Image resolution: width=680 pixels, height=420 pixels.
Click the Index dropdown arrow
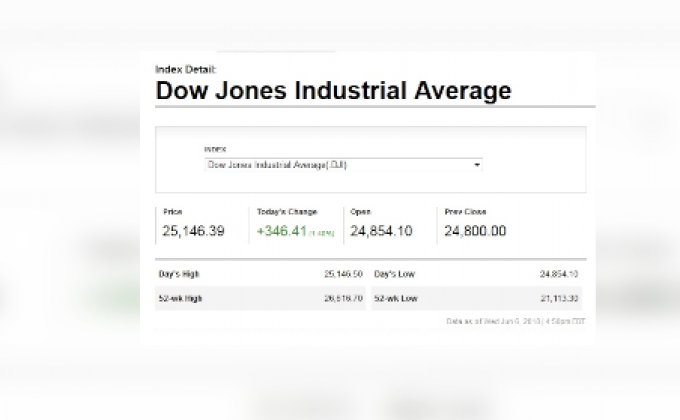pos(477,164)
